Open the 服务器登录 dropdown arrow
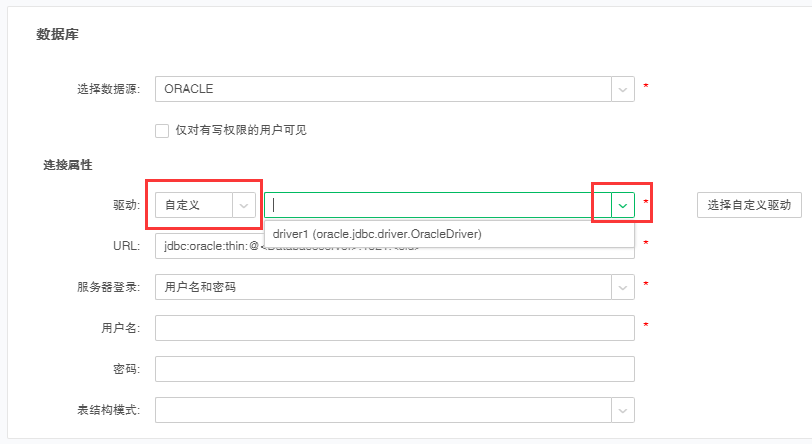 (622, 287)
